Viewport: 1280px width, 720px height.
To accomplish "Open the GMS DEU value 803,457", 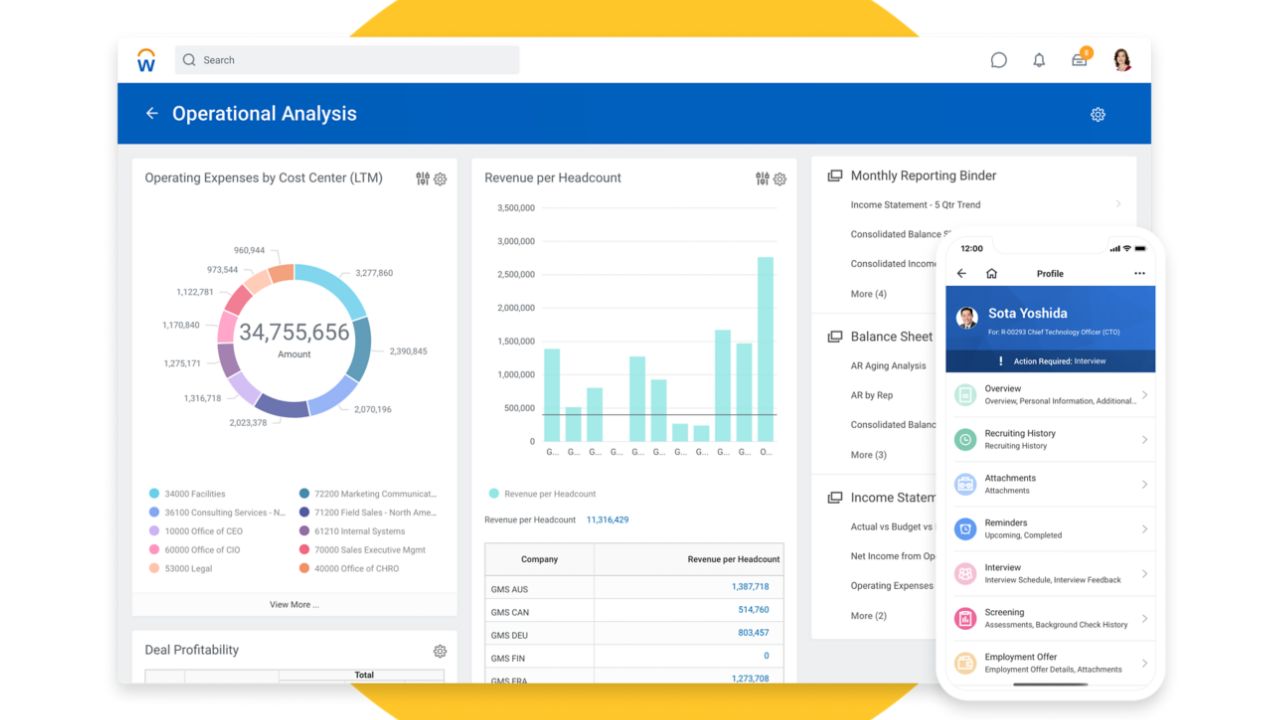I will tap(753, 633).
